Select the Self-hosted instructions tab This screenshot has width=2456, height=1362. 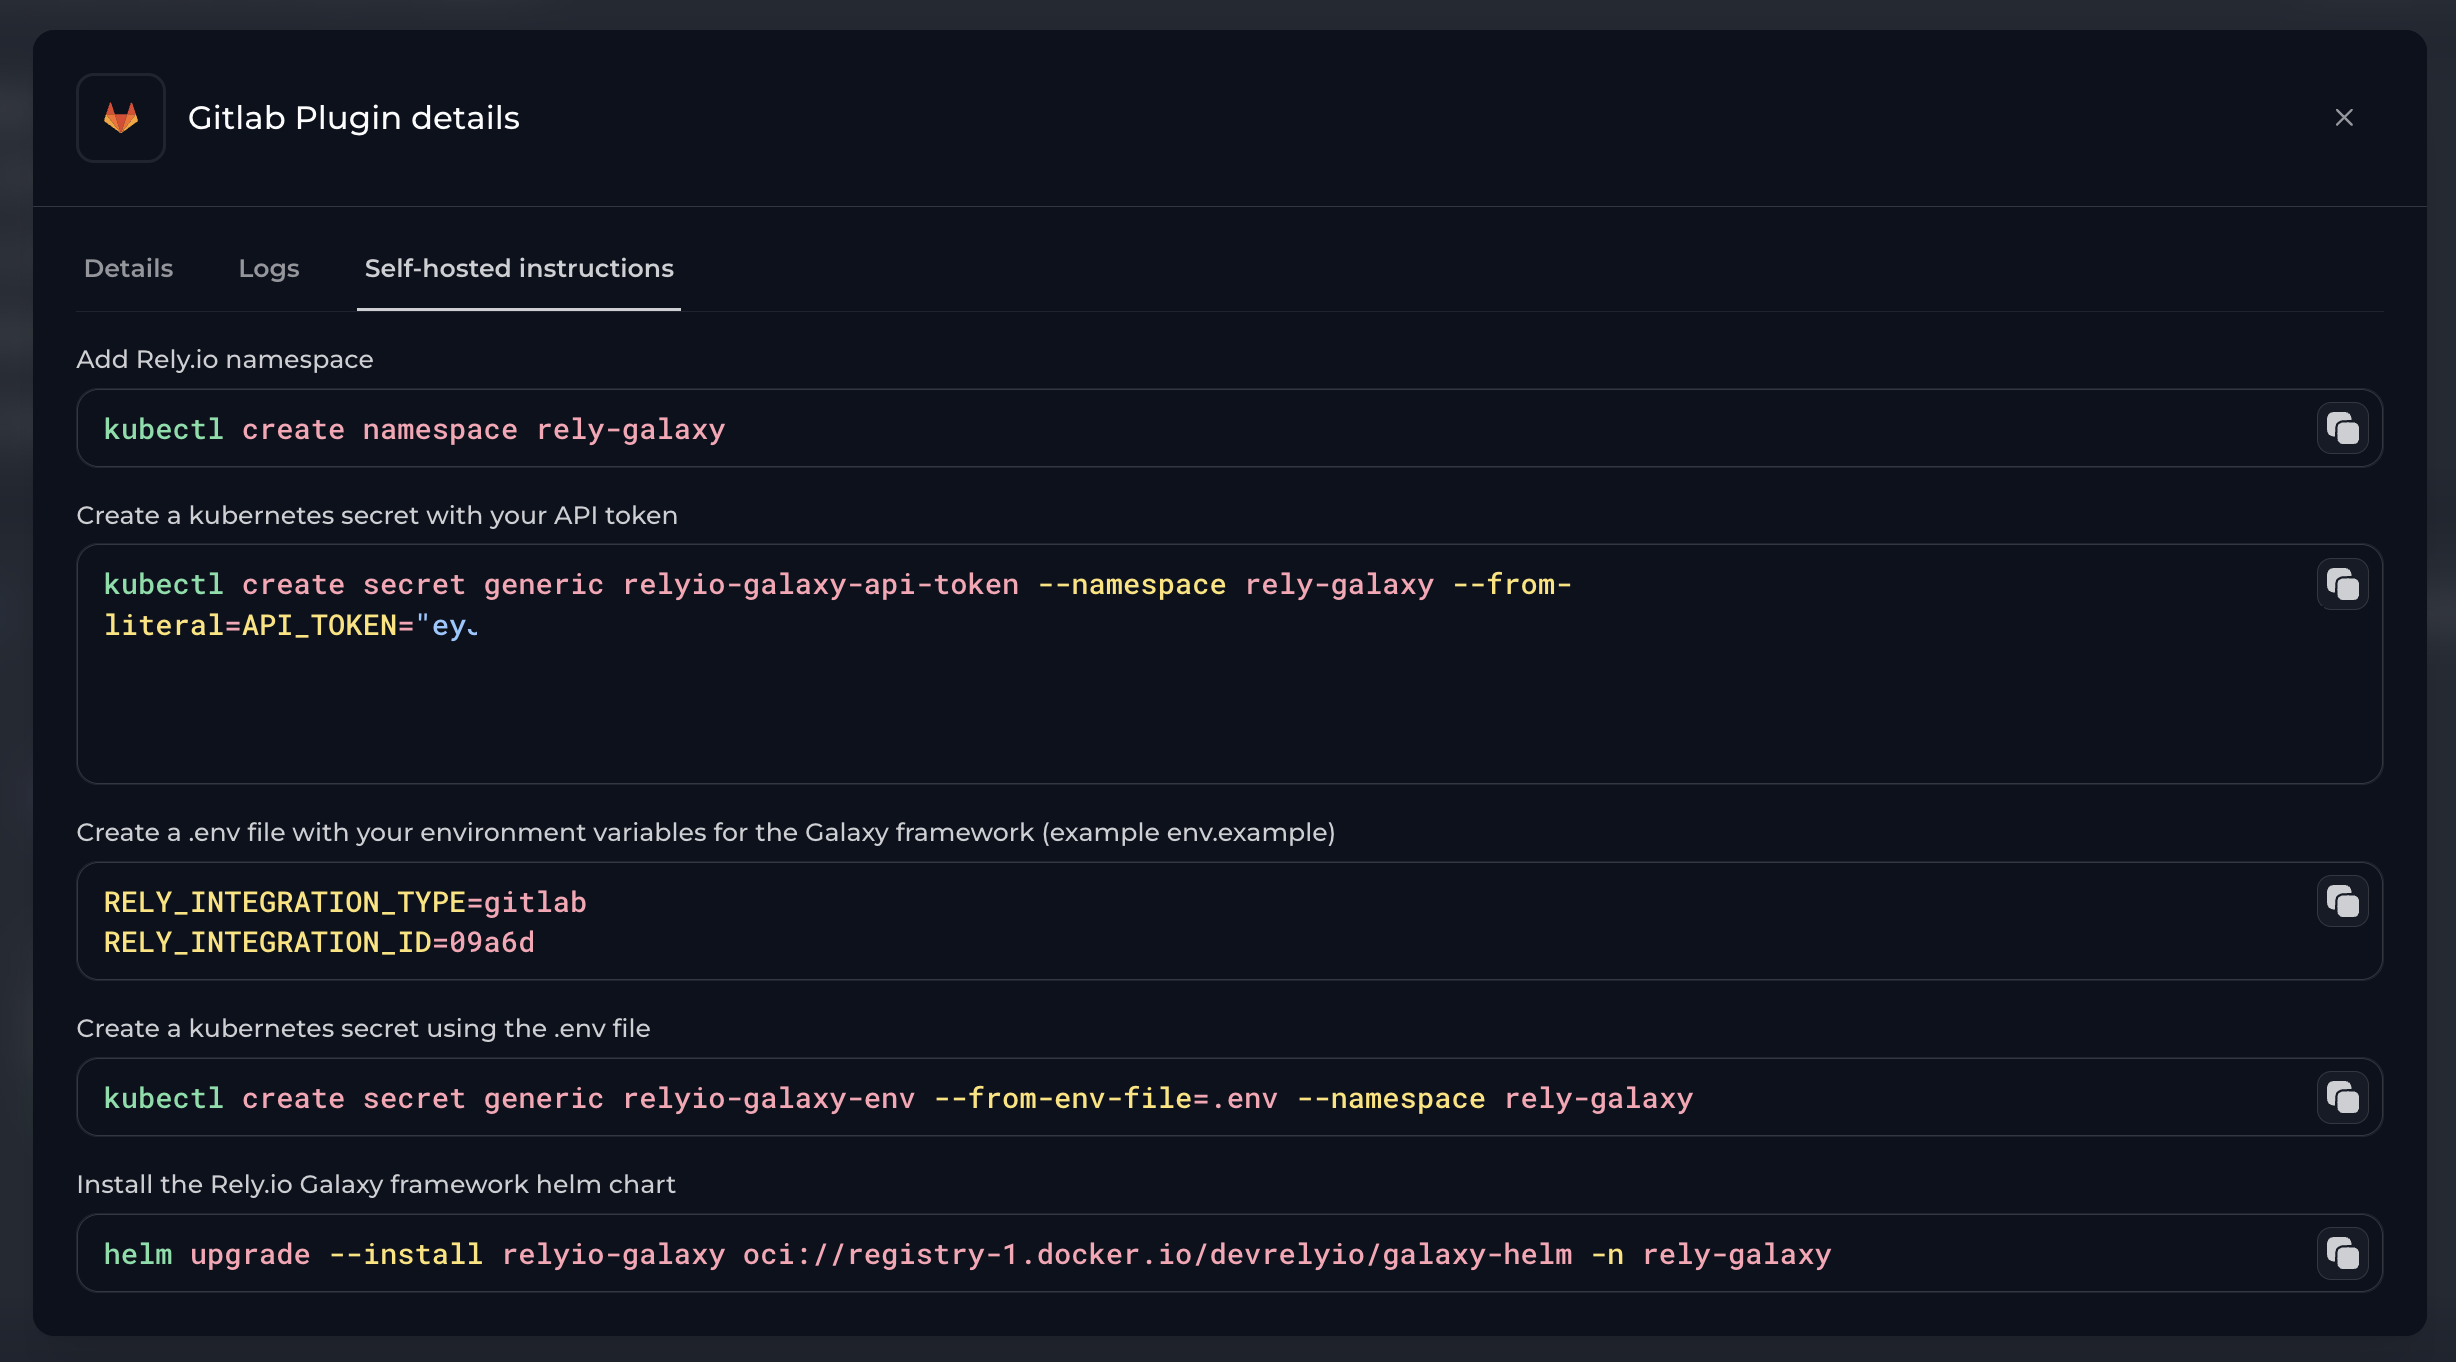pos(519,268)
